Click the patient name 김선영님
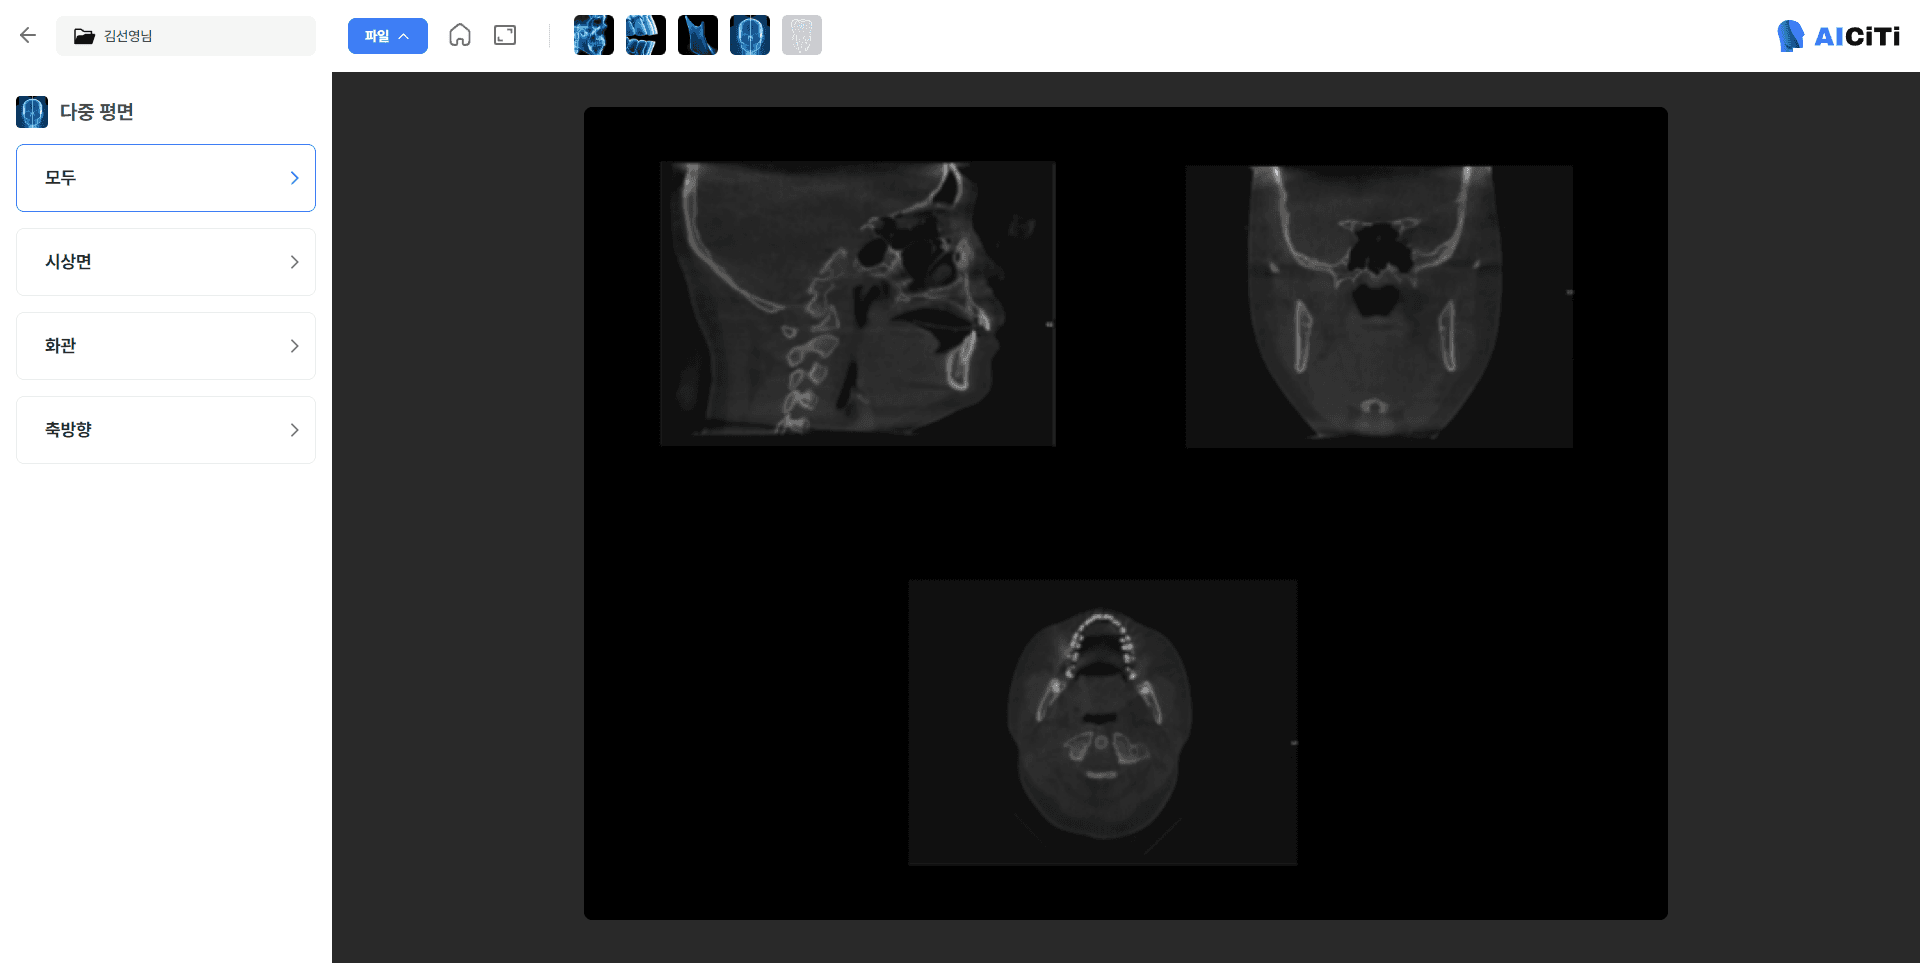This screenshot has height=963, width=1920. tap(126, 36)
